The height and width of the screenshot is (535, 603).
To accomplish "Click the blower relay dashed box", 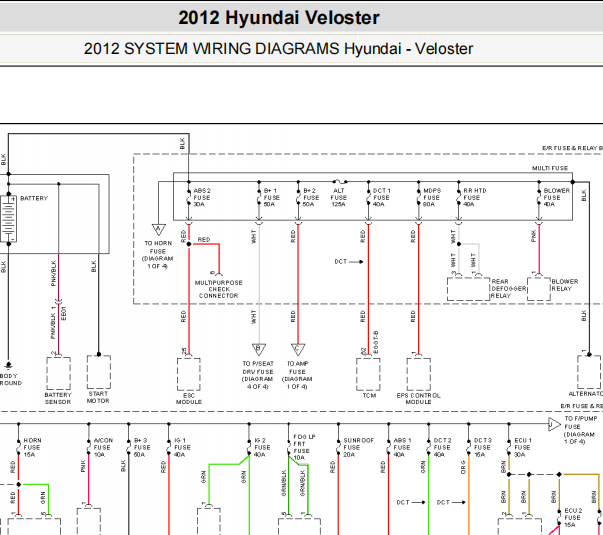I will coord(539,289).
